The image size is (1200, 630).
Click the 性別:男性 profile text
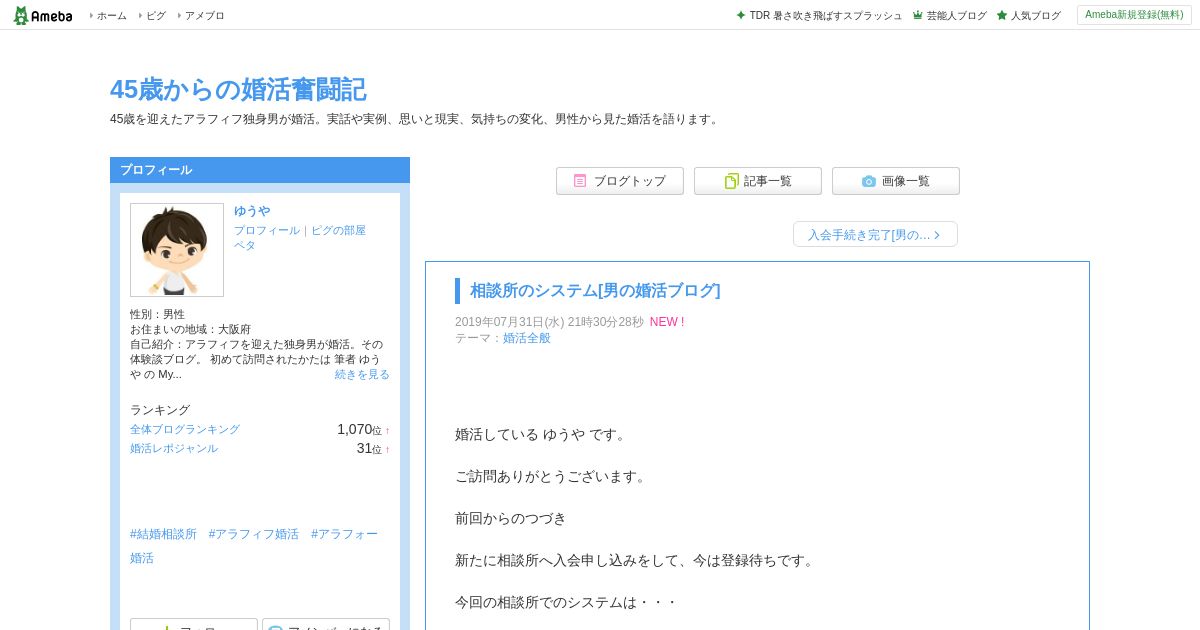point(158,314)
